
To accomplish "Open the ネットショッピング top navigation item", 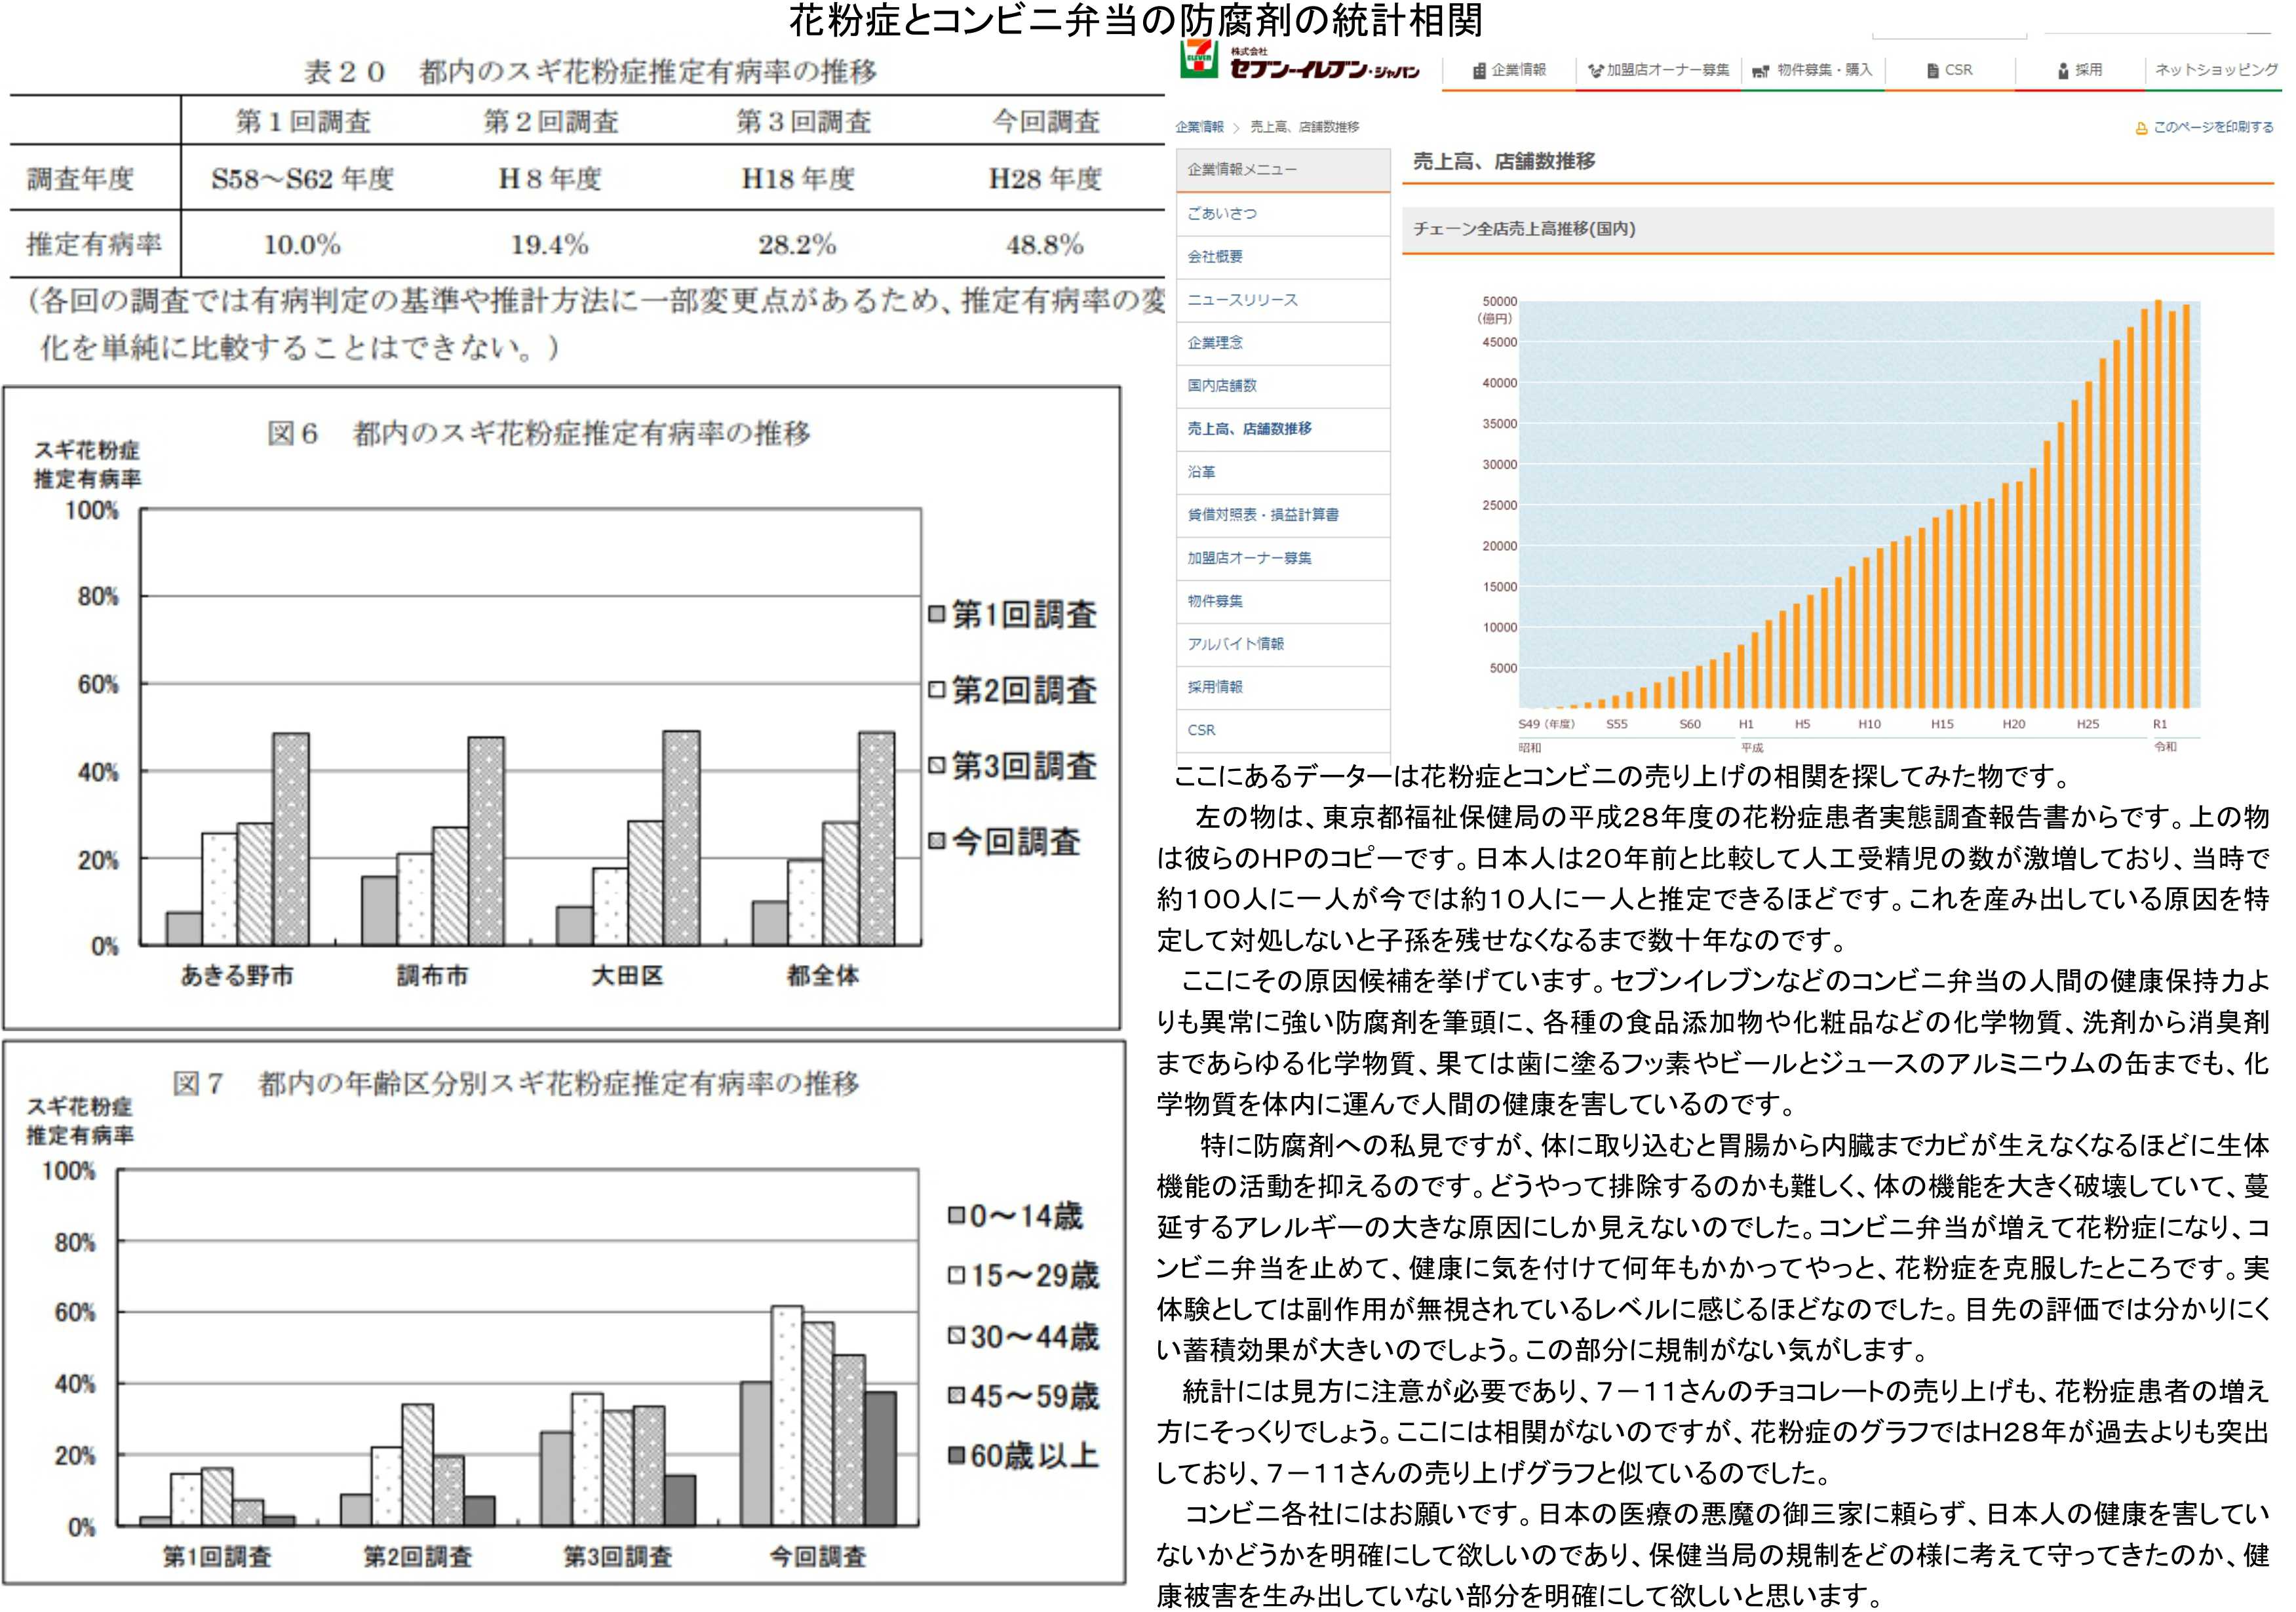I will pos(2216,70).
